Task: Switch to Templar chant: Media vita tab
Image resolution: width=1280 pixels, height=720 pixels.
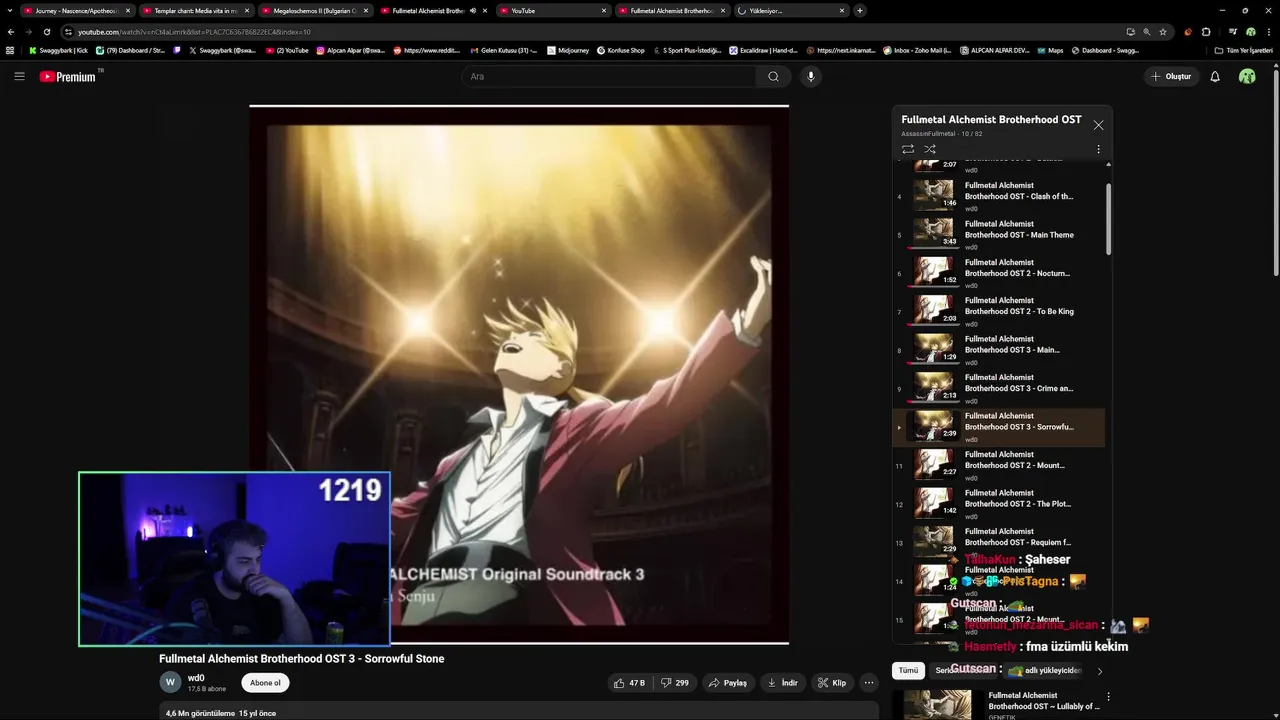Action: [196, 10]
